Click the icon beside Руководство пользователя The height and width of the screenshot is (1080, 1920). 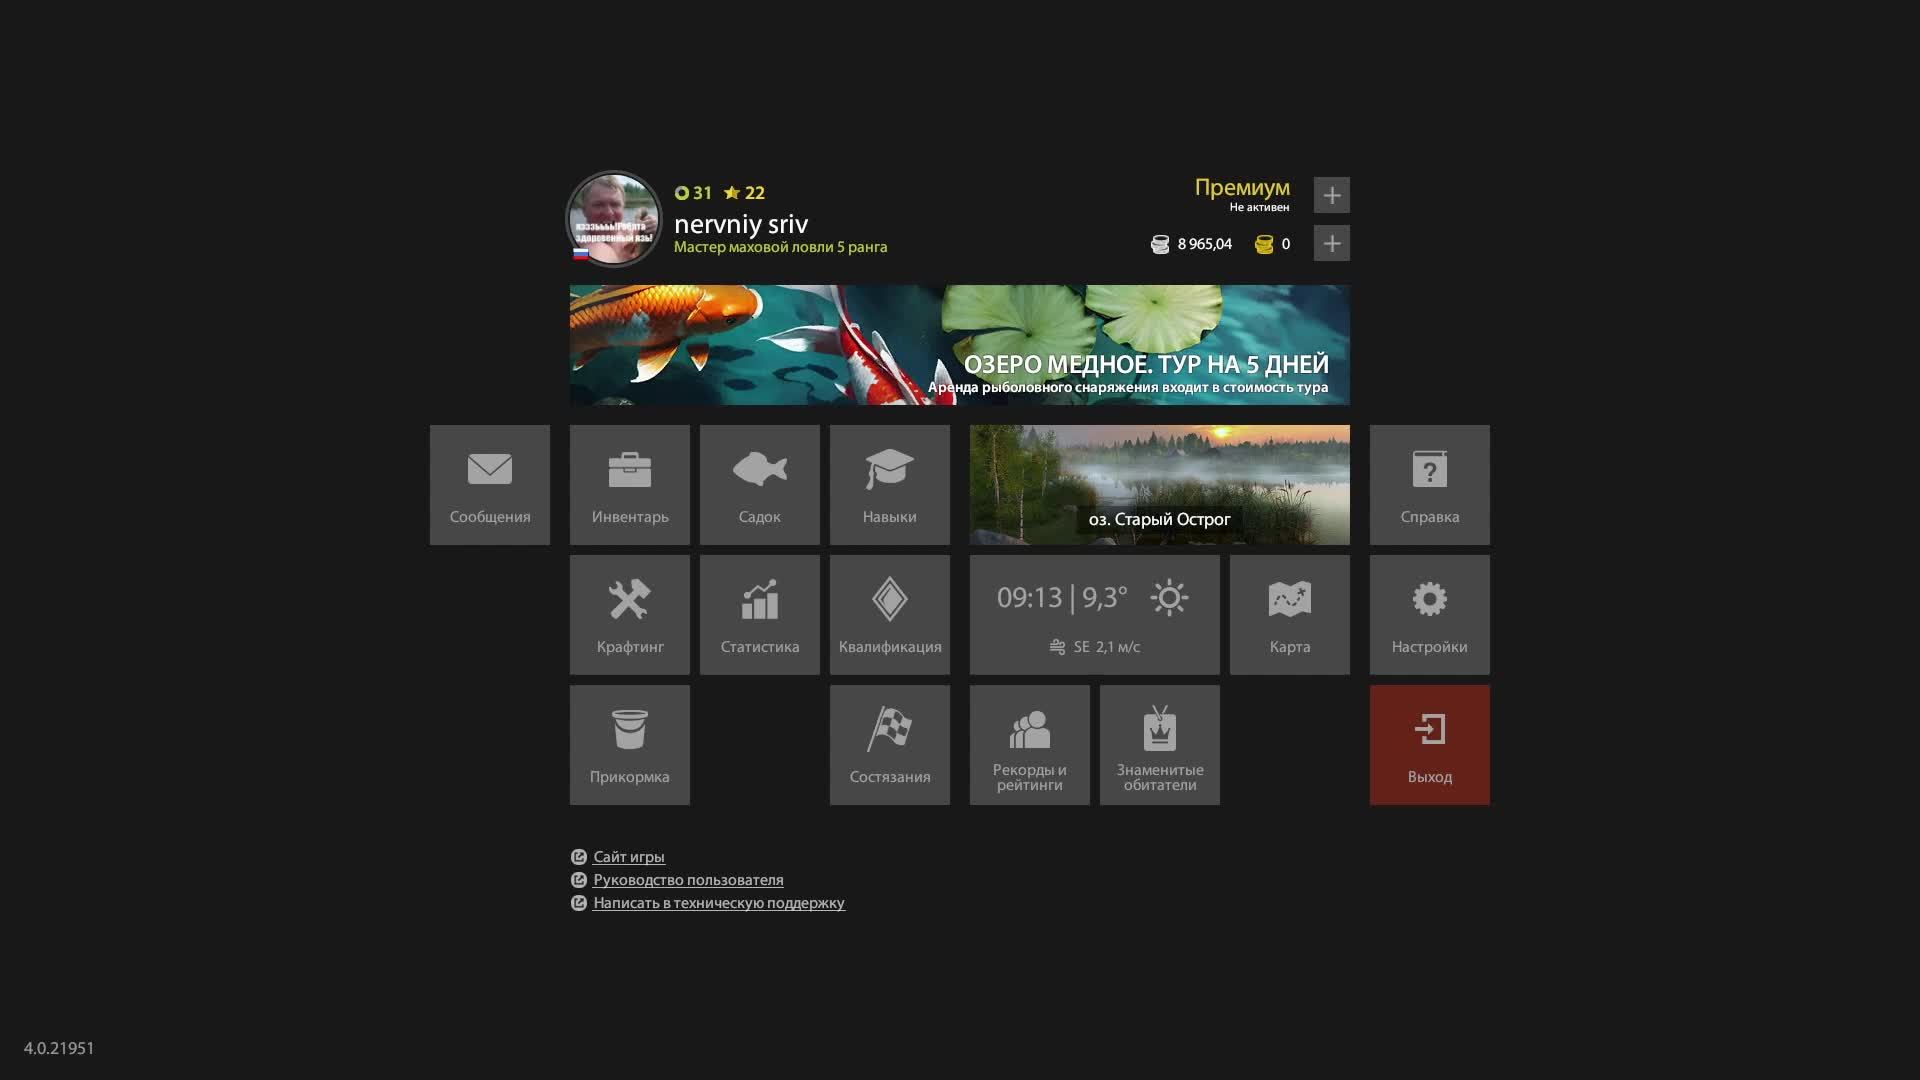[x=578, y=880]
